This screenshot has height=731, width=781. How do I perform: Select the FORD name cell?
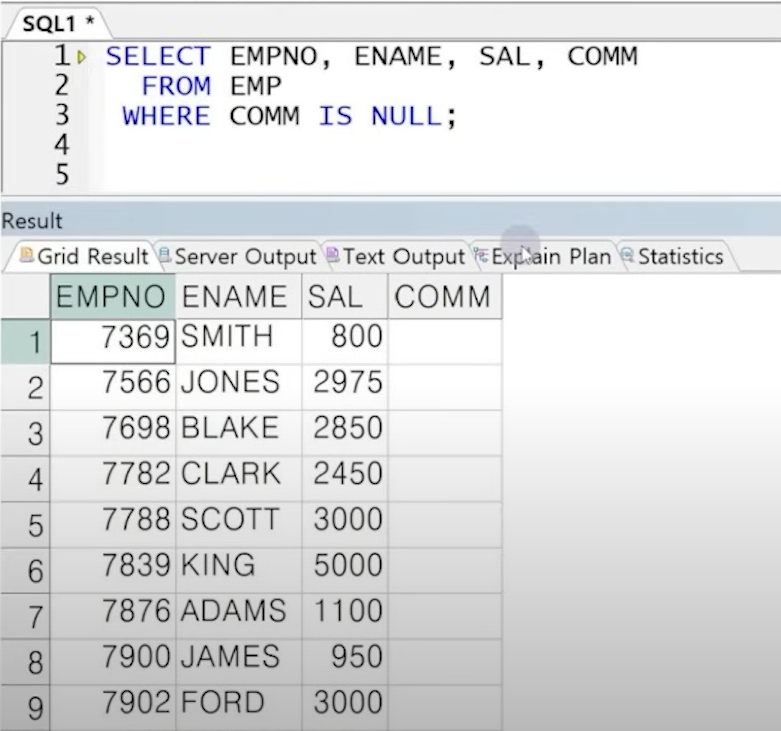coord(239,708)
